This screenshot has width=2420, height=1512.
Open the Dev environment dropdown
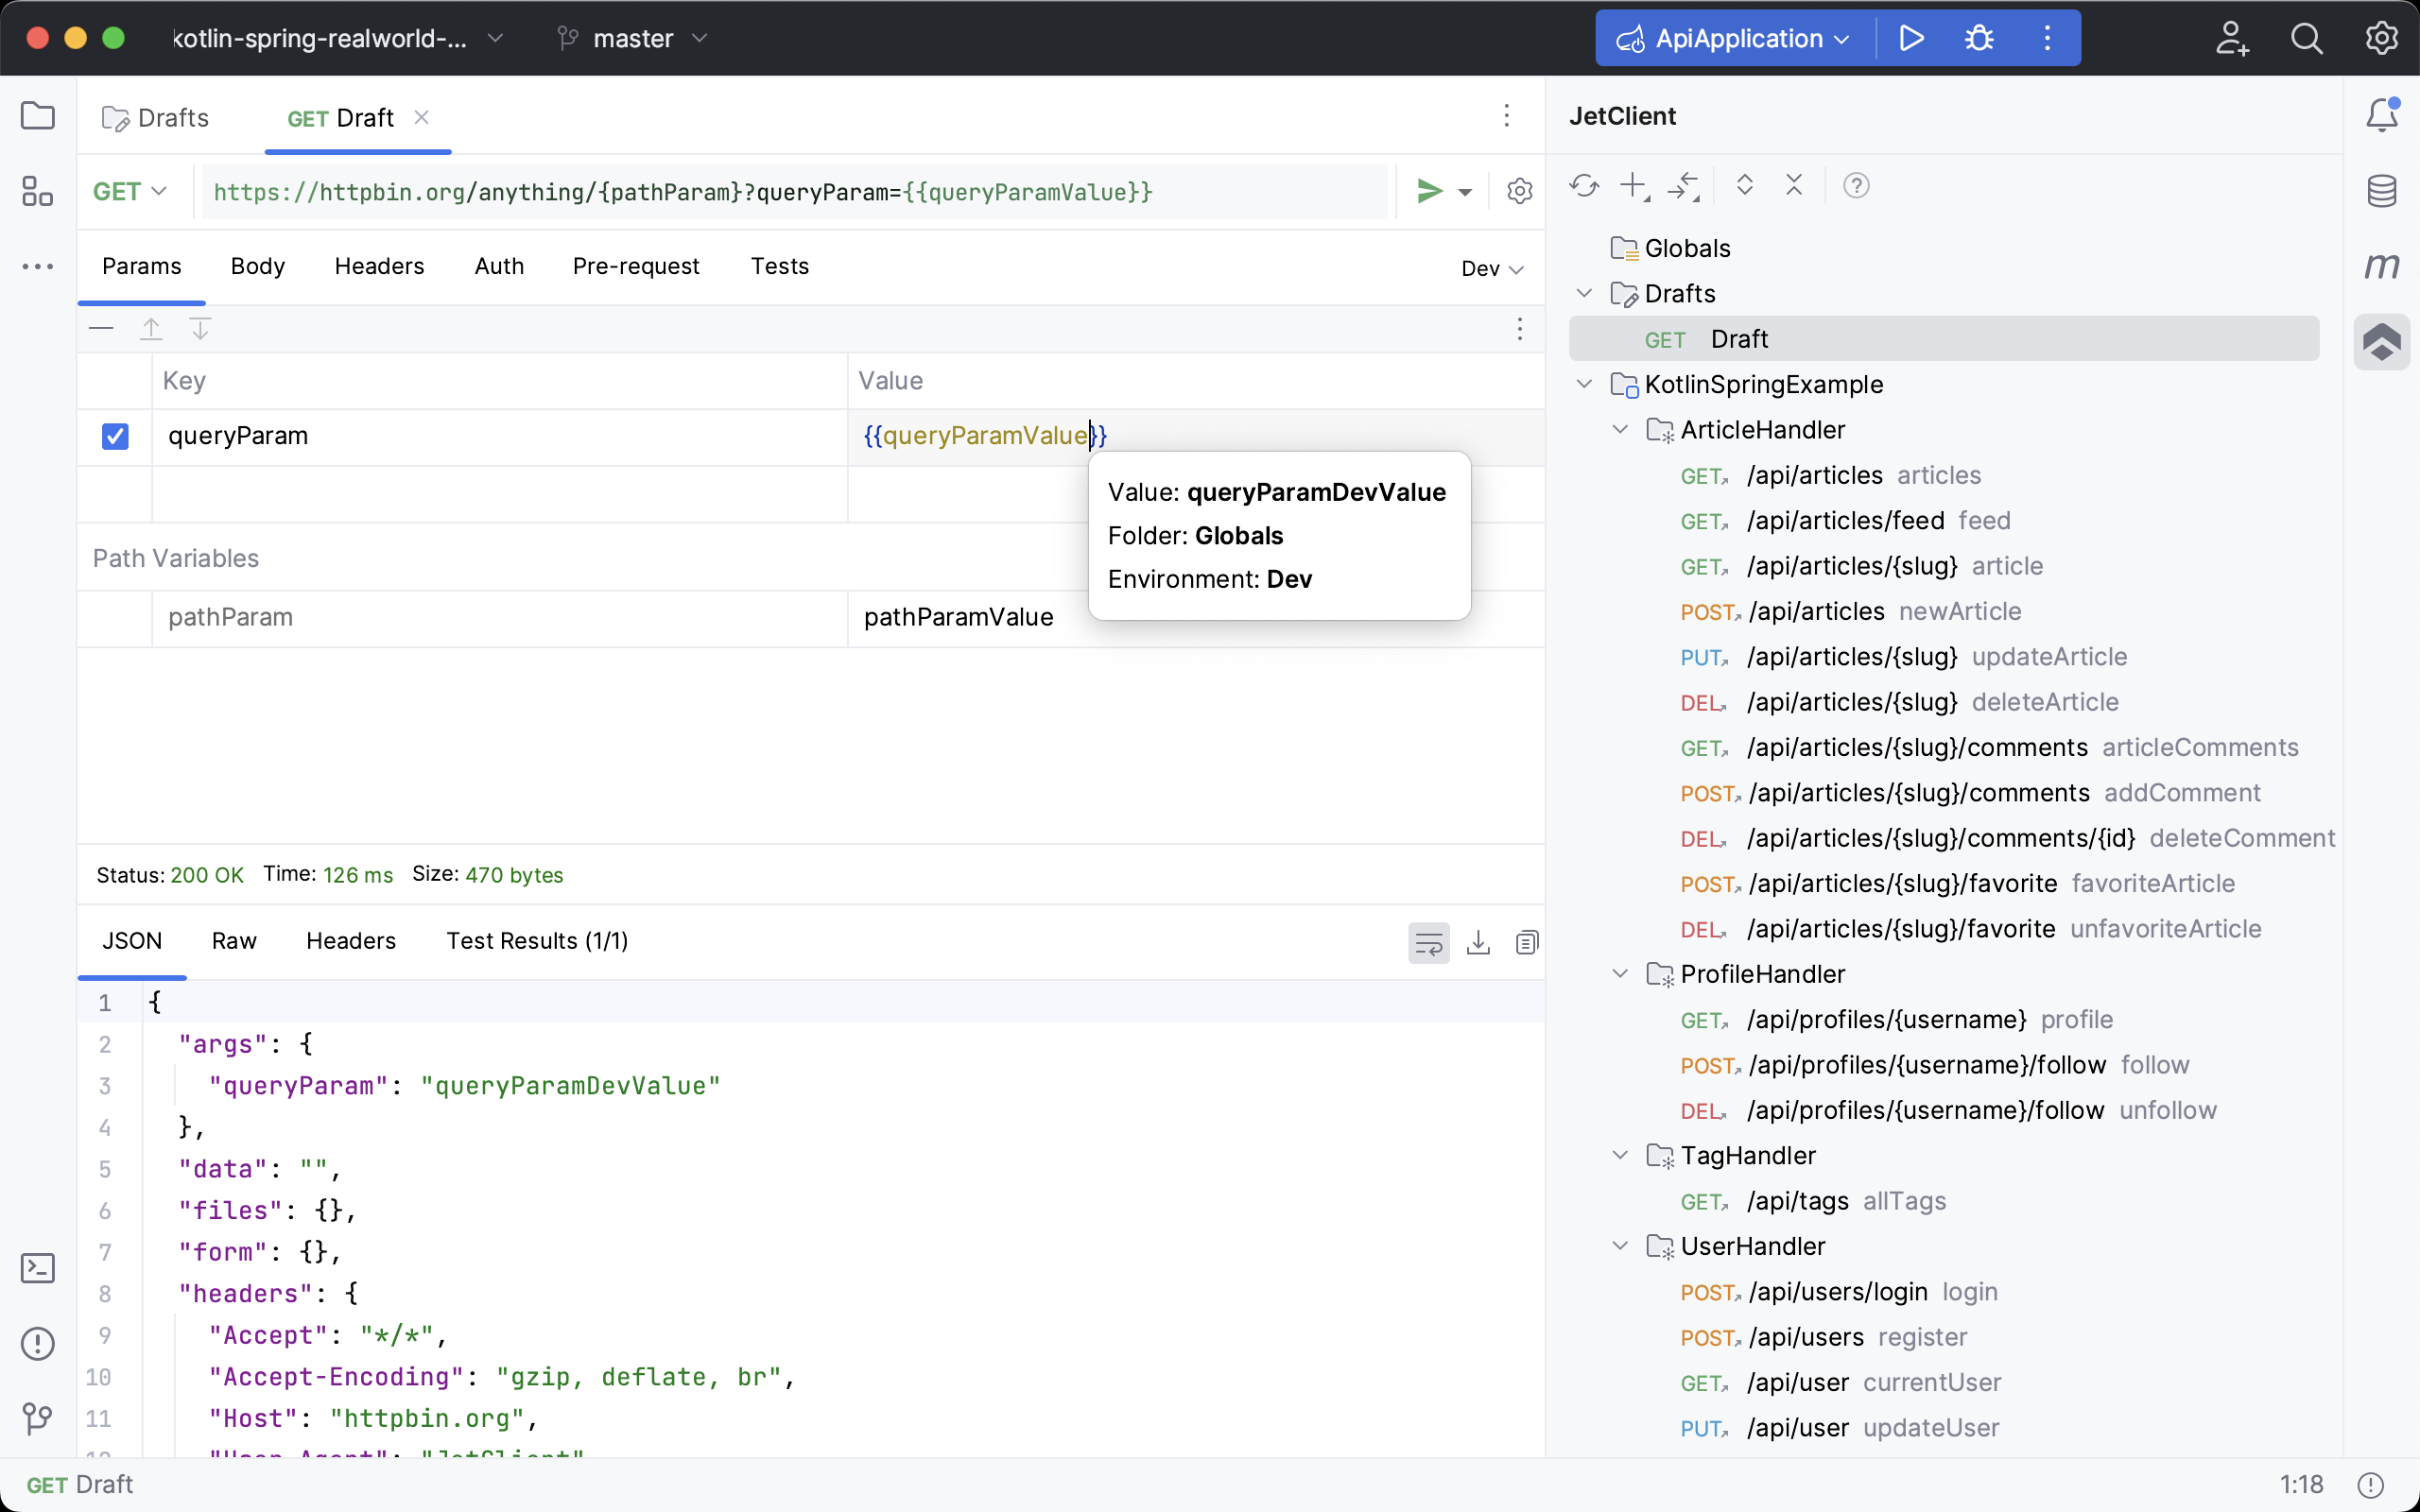coord(1491,269)
